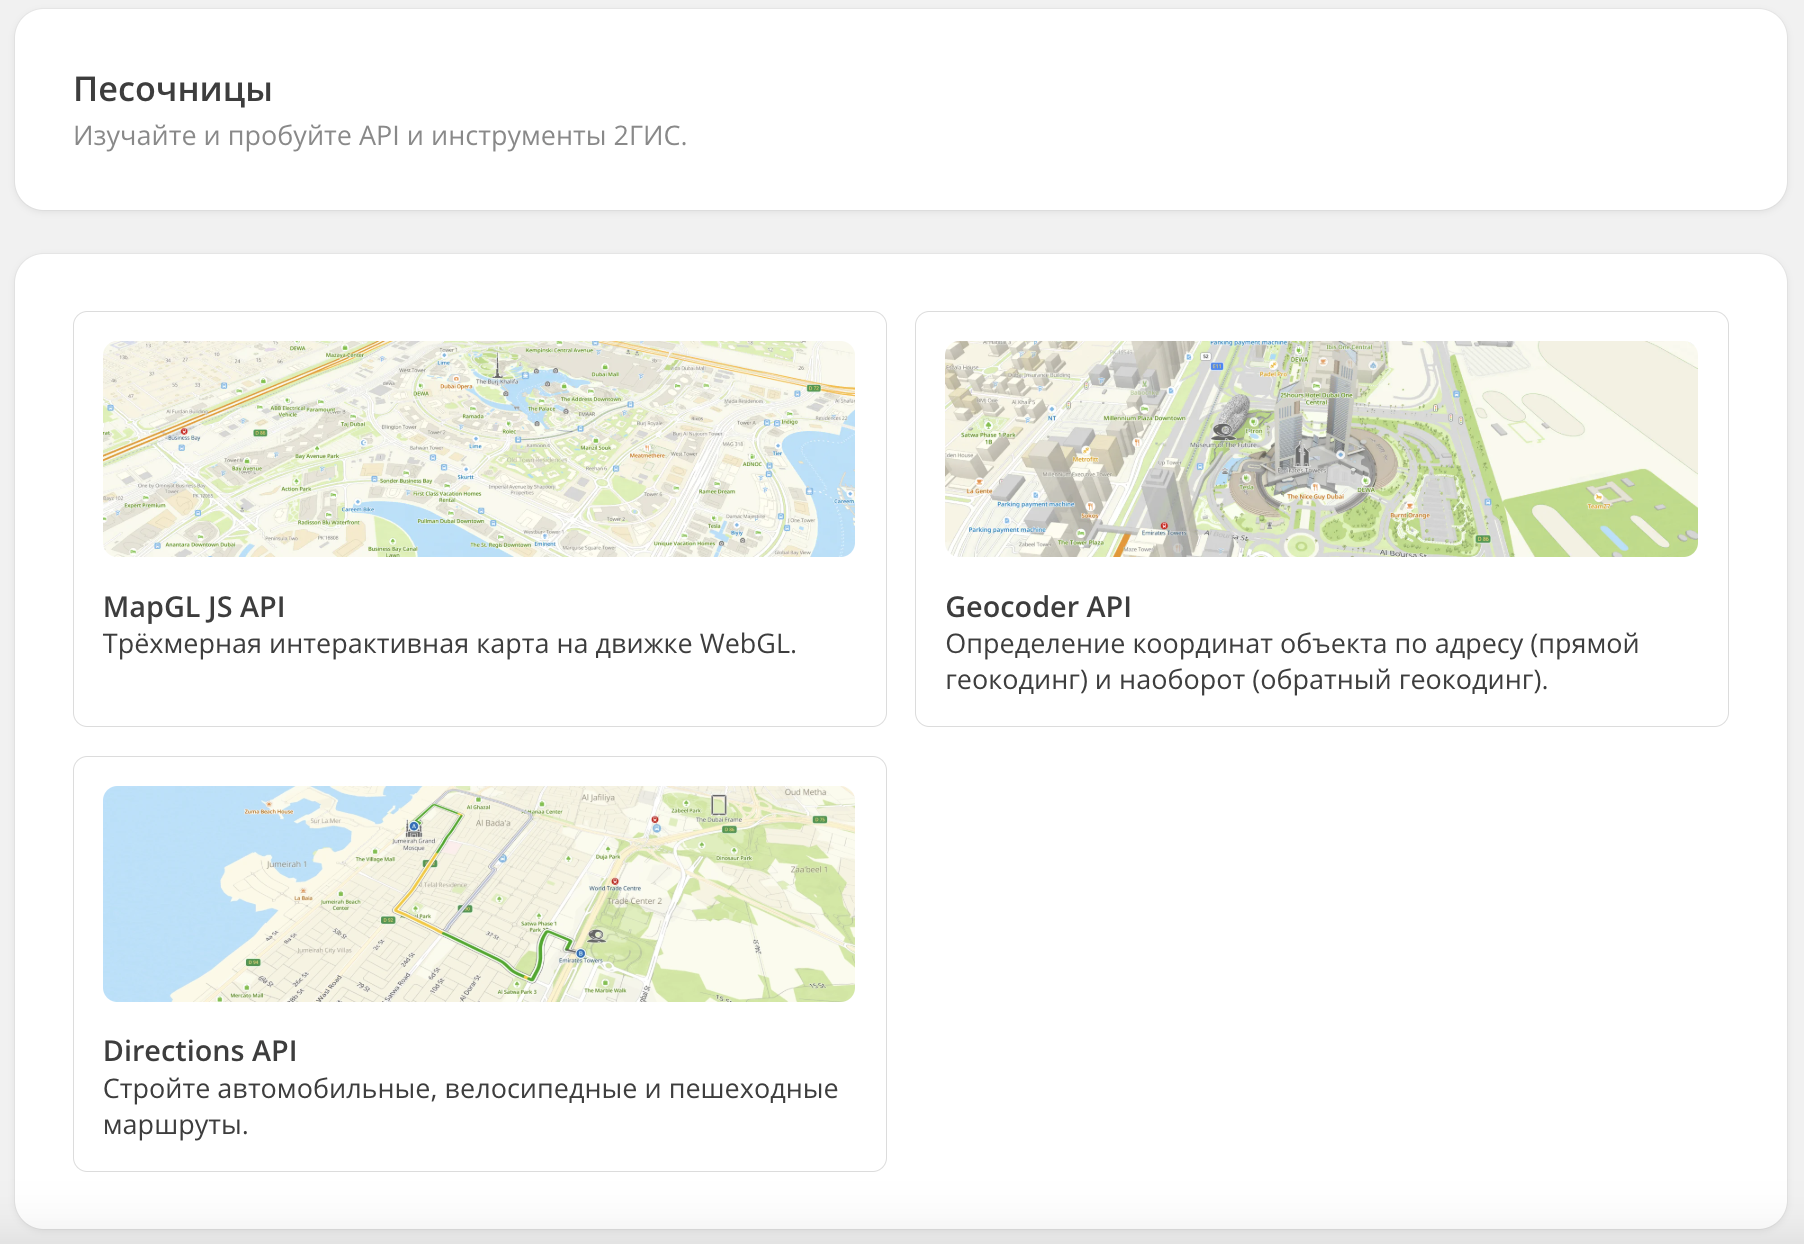
Task: Click the 'Трёхмерная интерактивная карта' description
Action: click(x=449, y=644)
